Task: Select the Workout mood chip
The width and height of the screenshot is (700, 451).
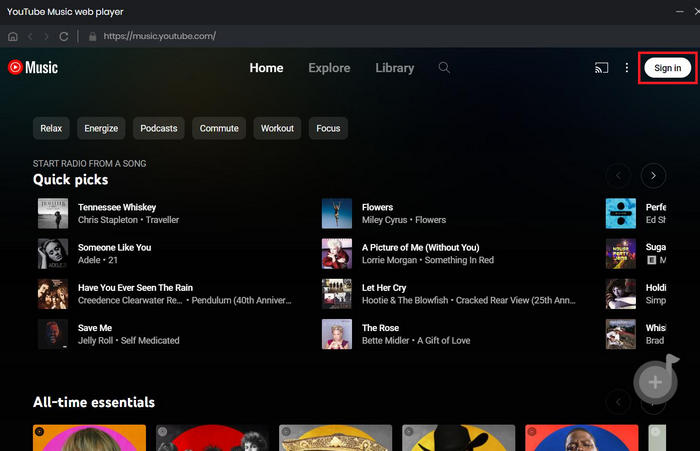Action: [x=278, y=128]
